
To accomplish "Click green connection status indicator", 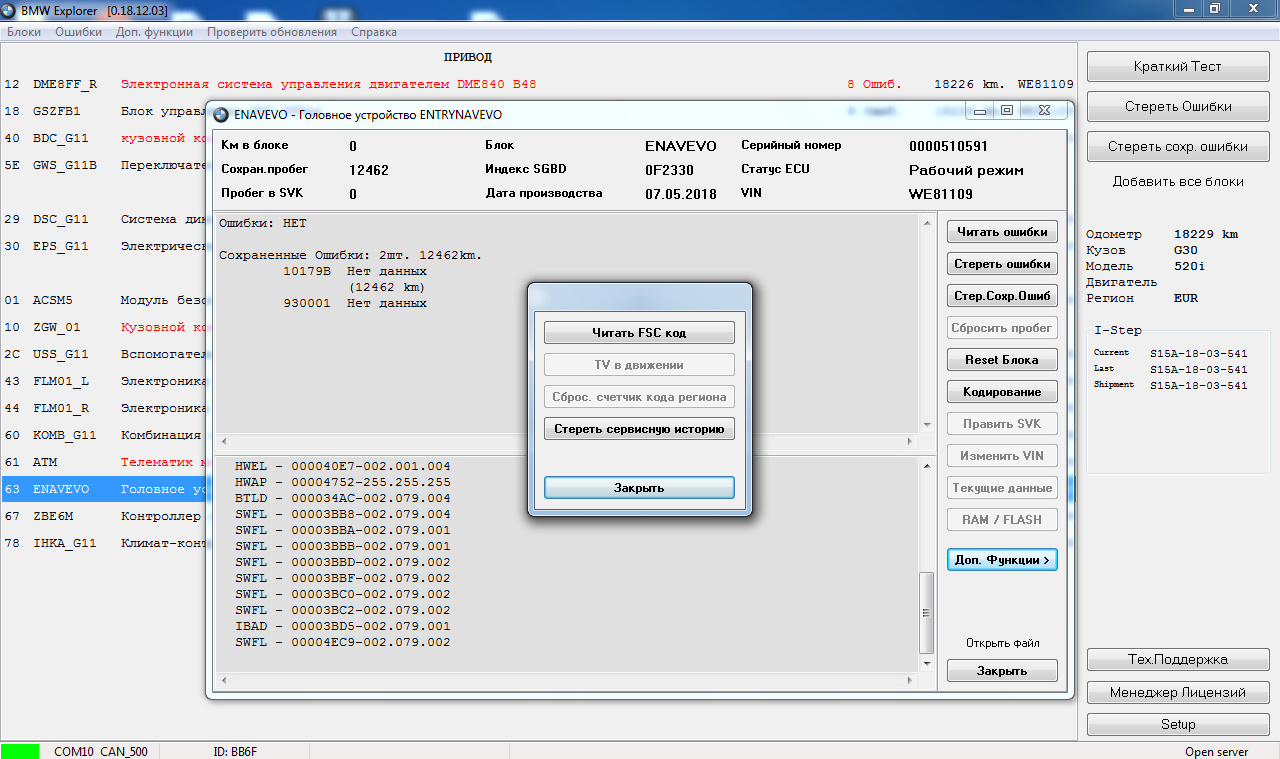I will (x=20, y=751).
